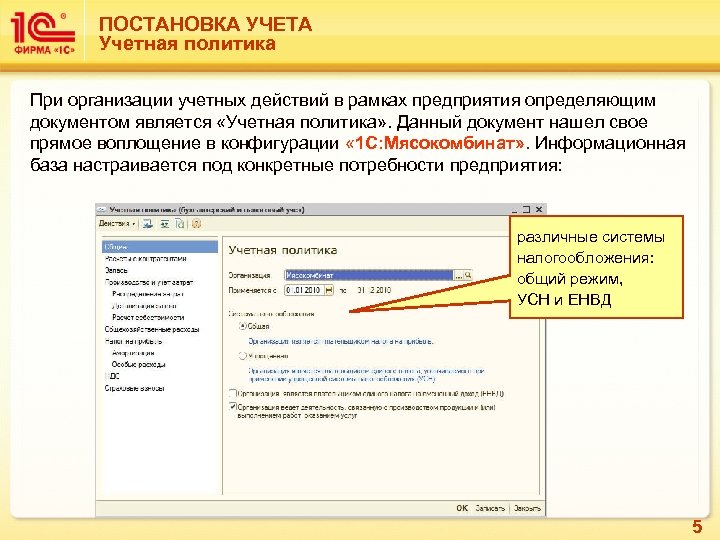
Task: Close the Учетная политика window with X
Action: point(539,209)
